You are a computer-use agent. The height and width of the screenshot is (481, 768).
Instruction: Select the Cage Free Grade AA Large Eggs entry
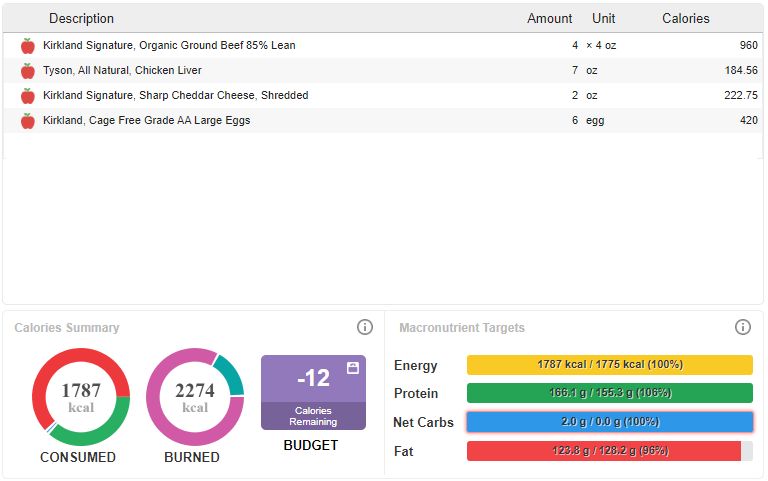click(x=383, y=120)
